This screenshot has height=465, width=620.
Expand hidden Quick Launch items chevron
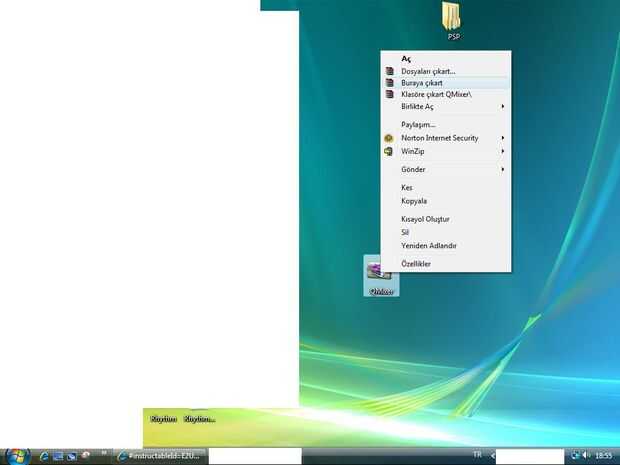pos(104,453)
